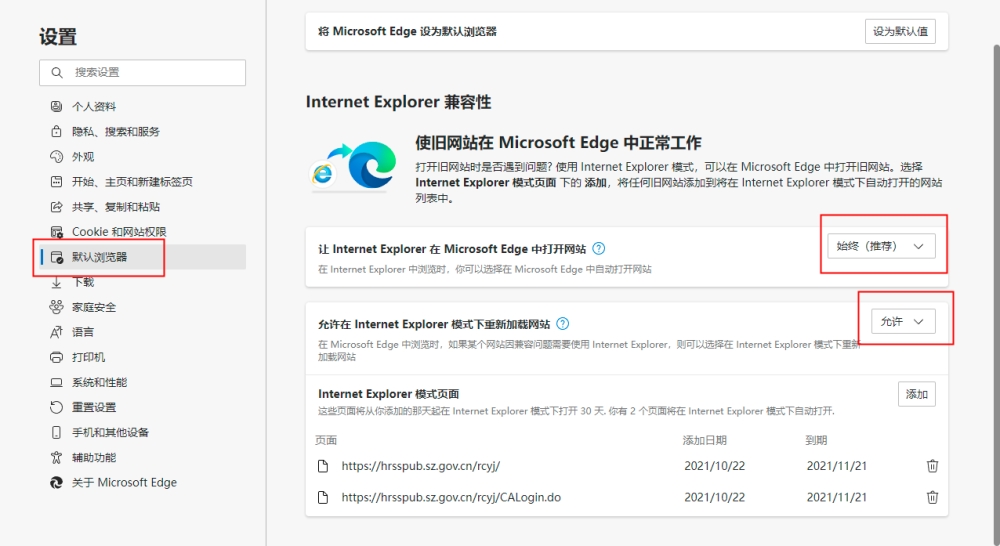Click the 家庭安全 family icon
The height and width of the screenshot is (546, 1000).
tap(56, 307)
